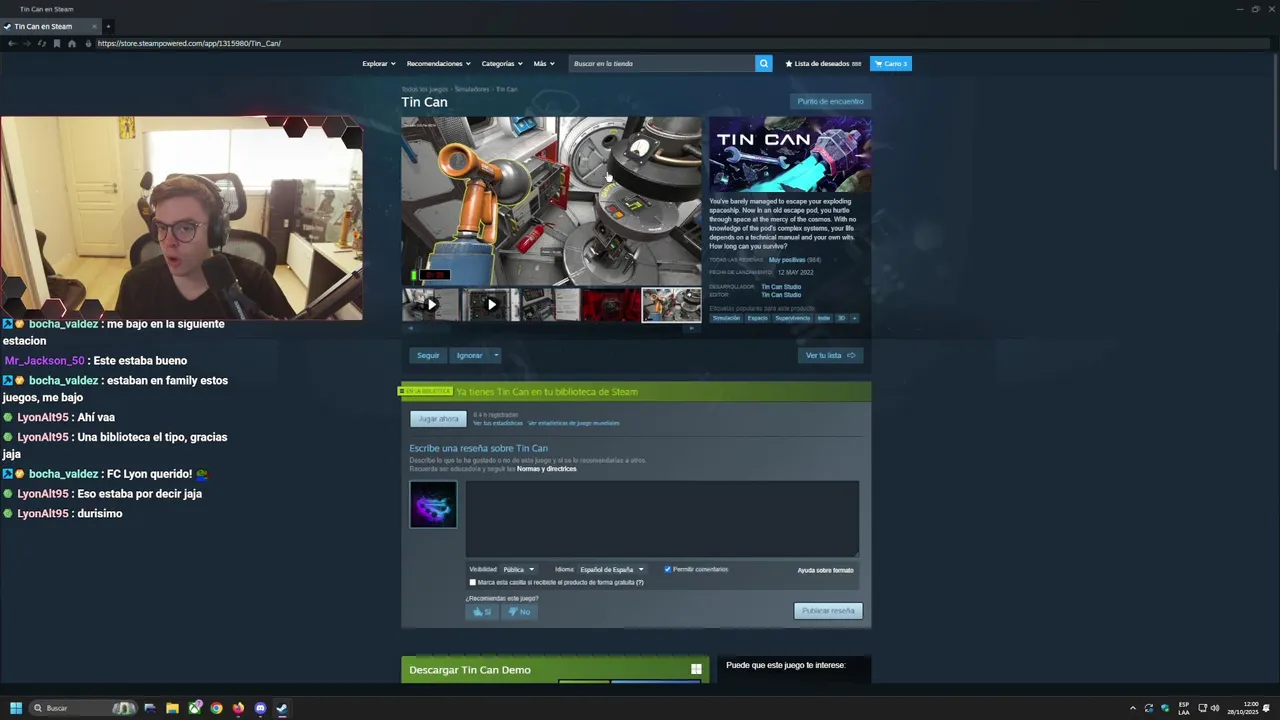Viewport: 1280px width, 720px height.
Task: Select the red screenshot thumbnail
Action: coord(611,305)
